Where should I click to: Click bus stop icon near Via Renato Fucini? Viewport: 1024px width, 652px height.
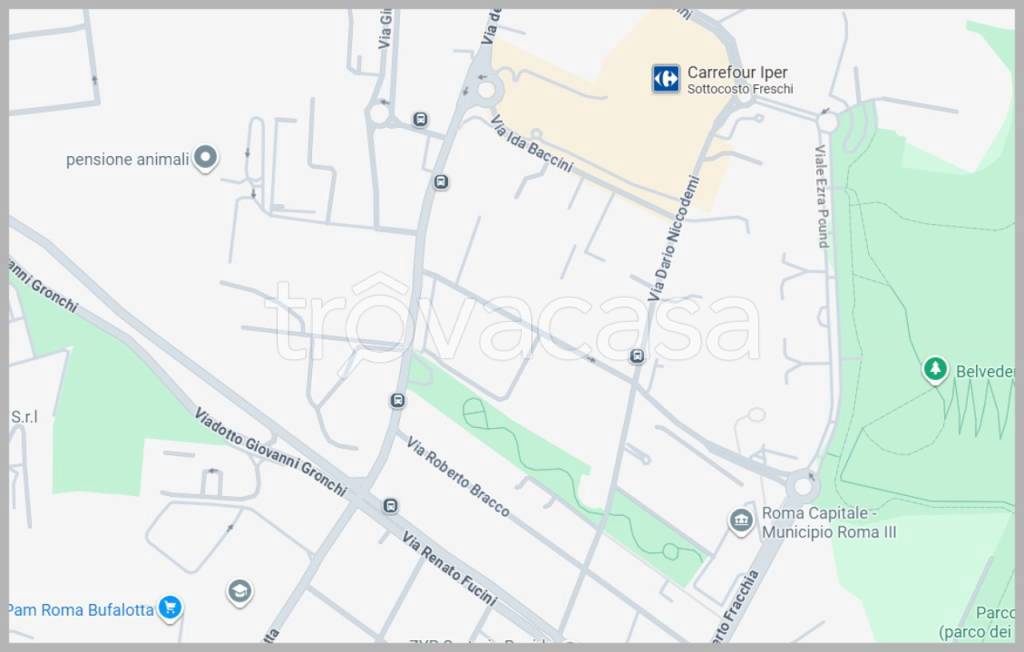[x=390, y=506]
